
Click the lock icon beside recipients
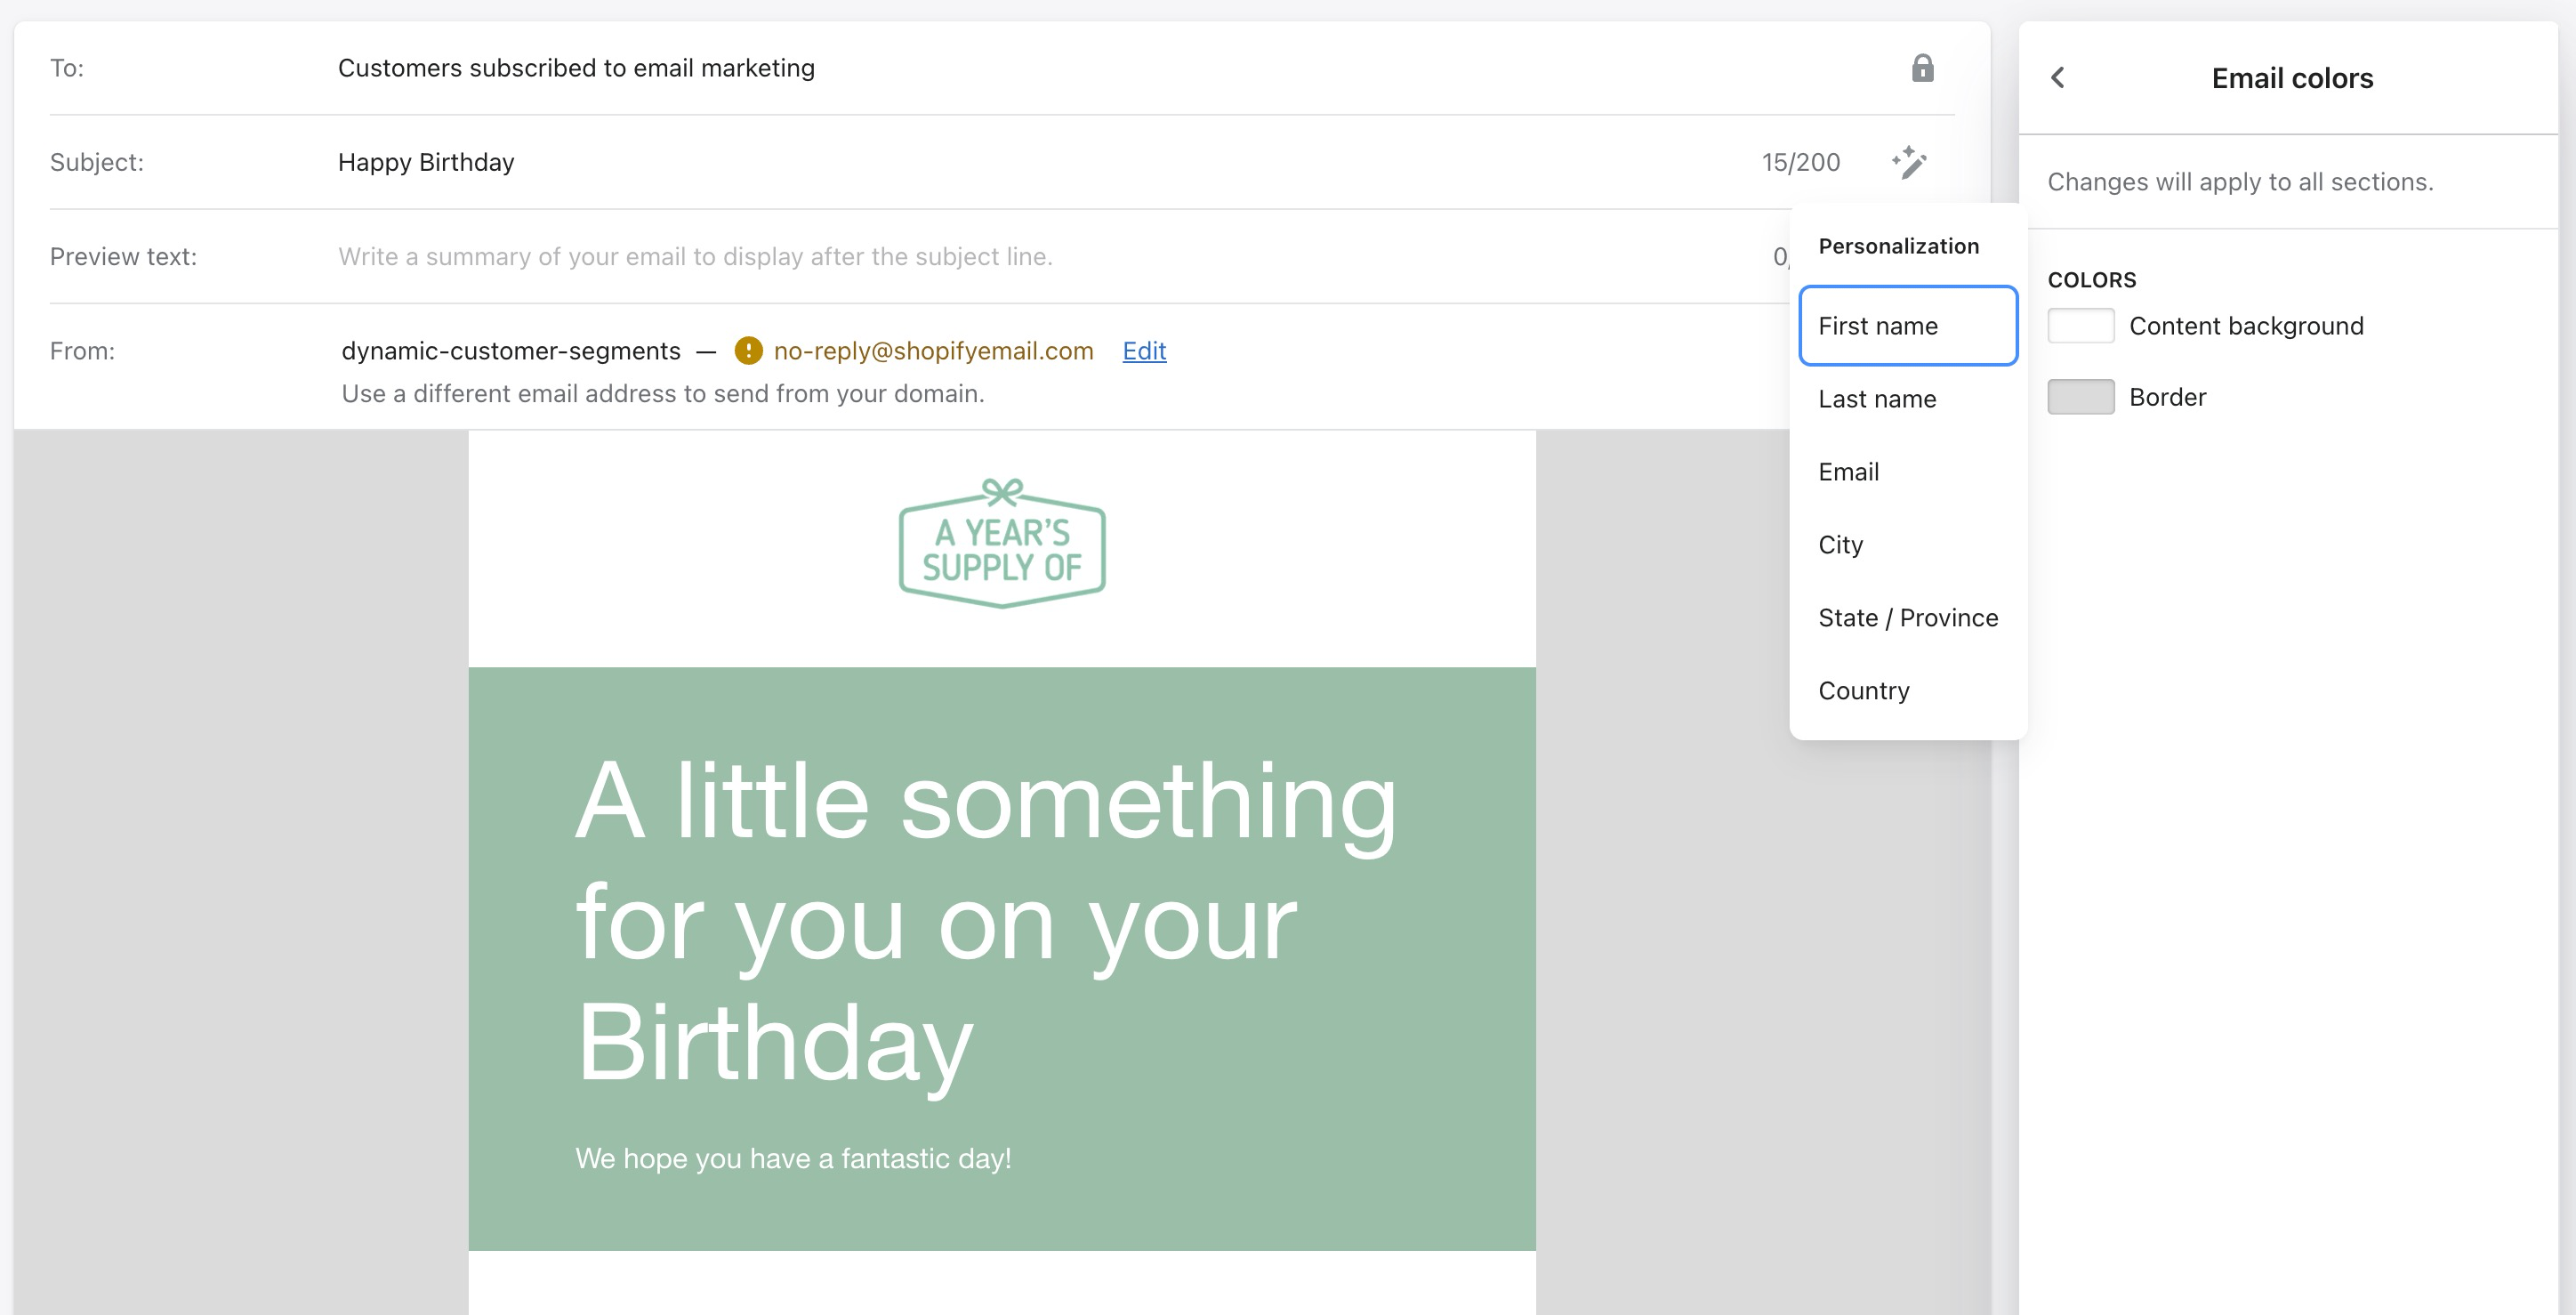tap(1921, 68)
